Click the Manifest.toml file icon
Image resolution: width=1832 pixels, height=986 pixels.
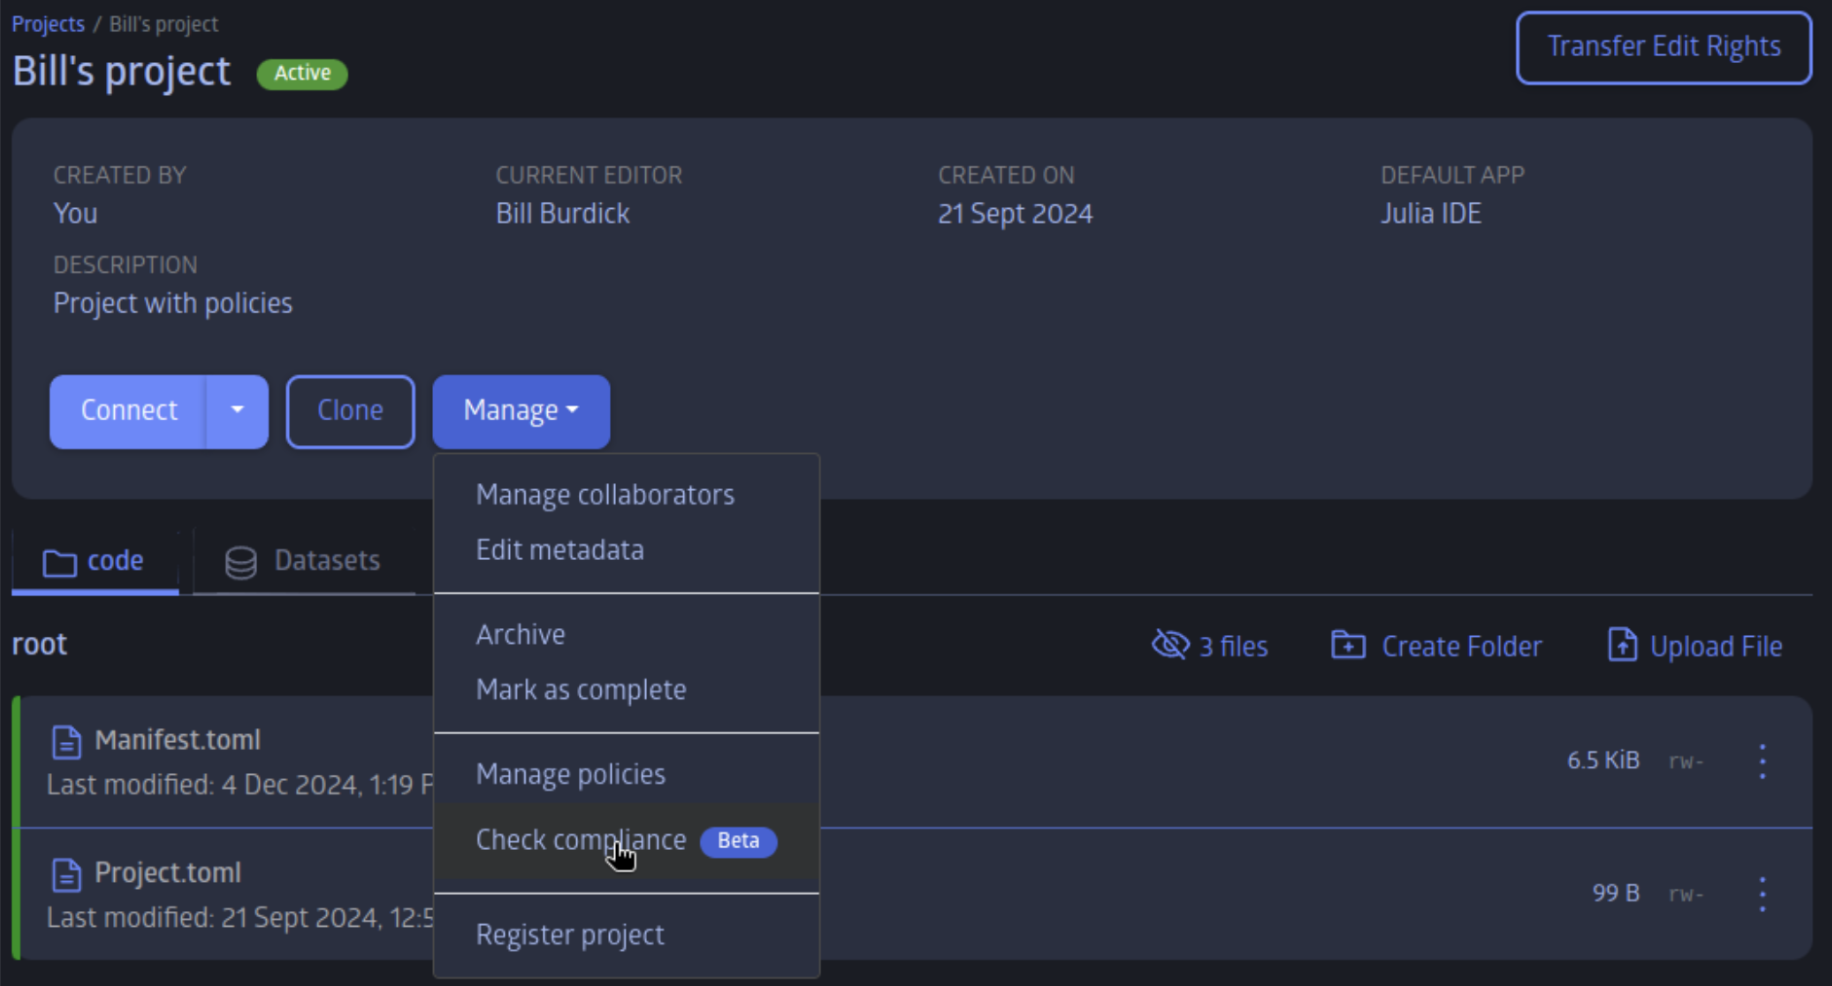click(67, 742)
